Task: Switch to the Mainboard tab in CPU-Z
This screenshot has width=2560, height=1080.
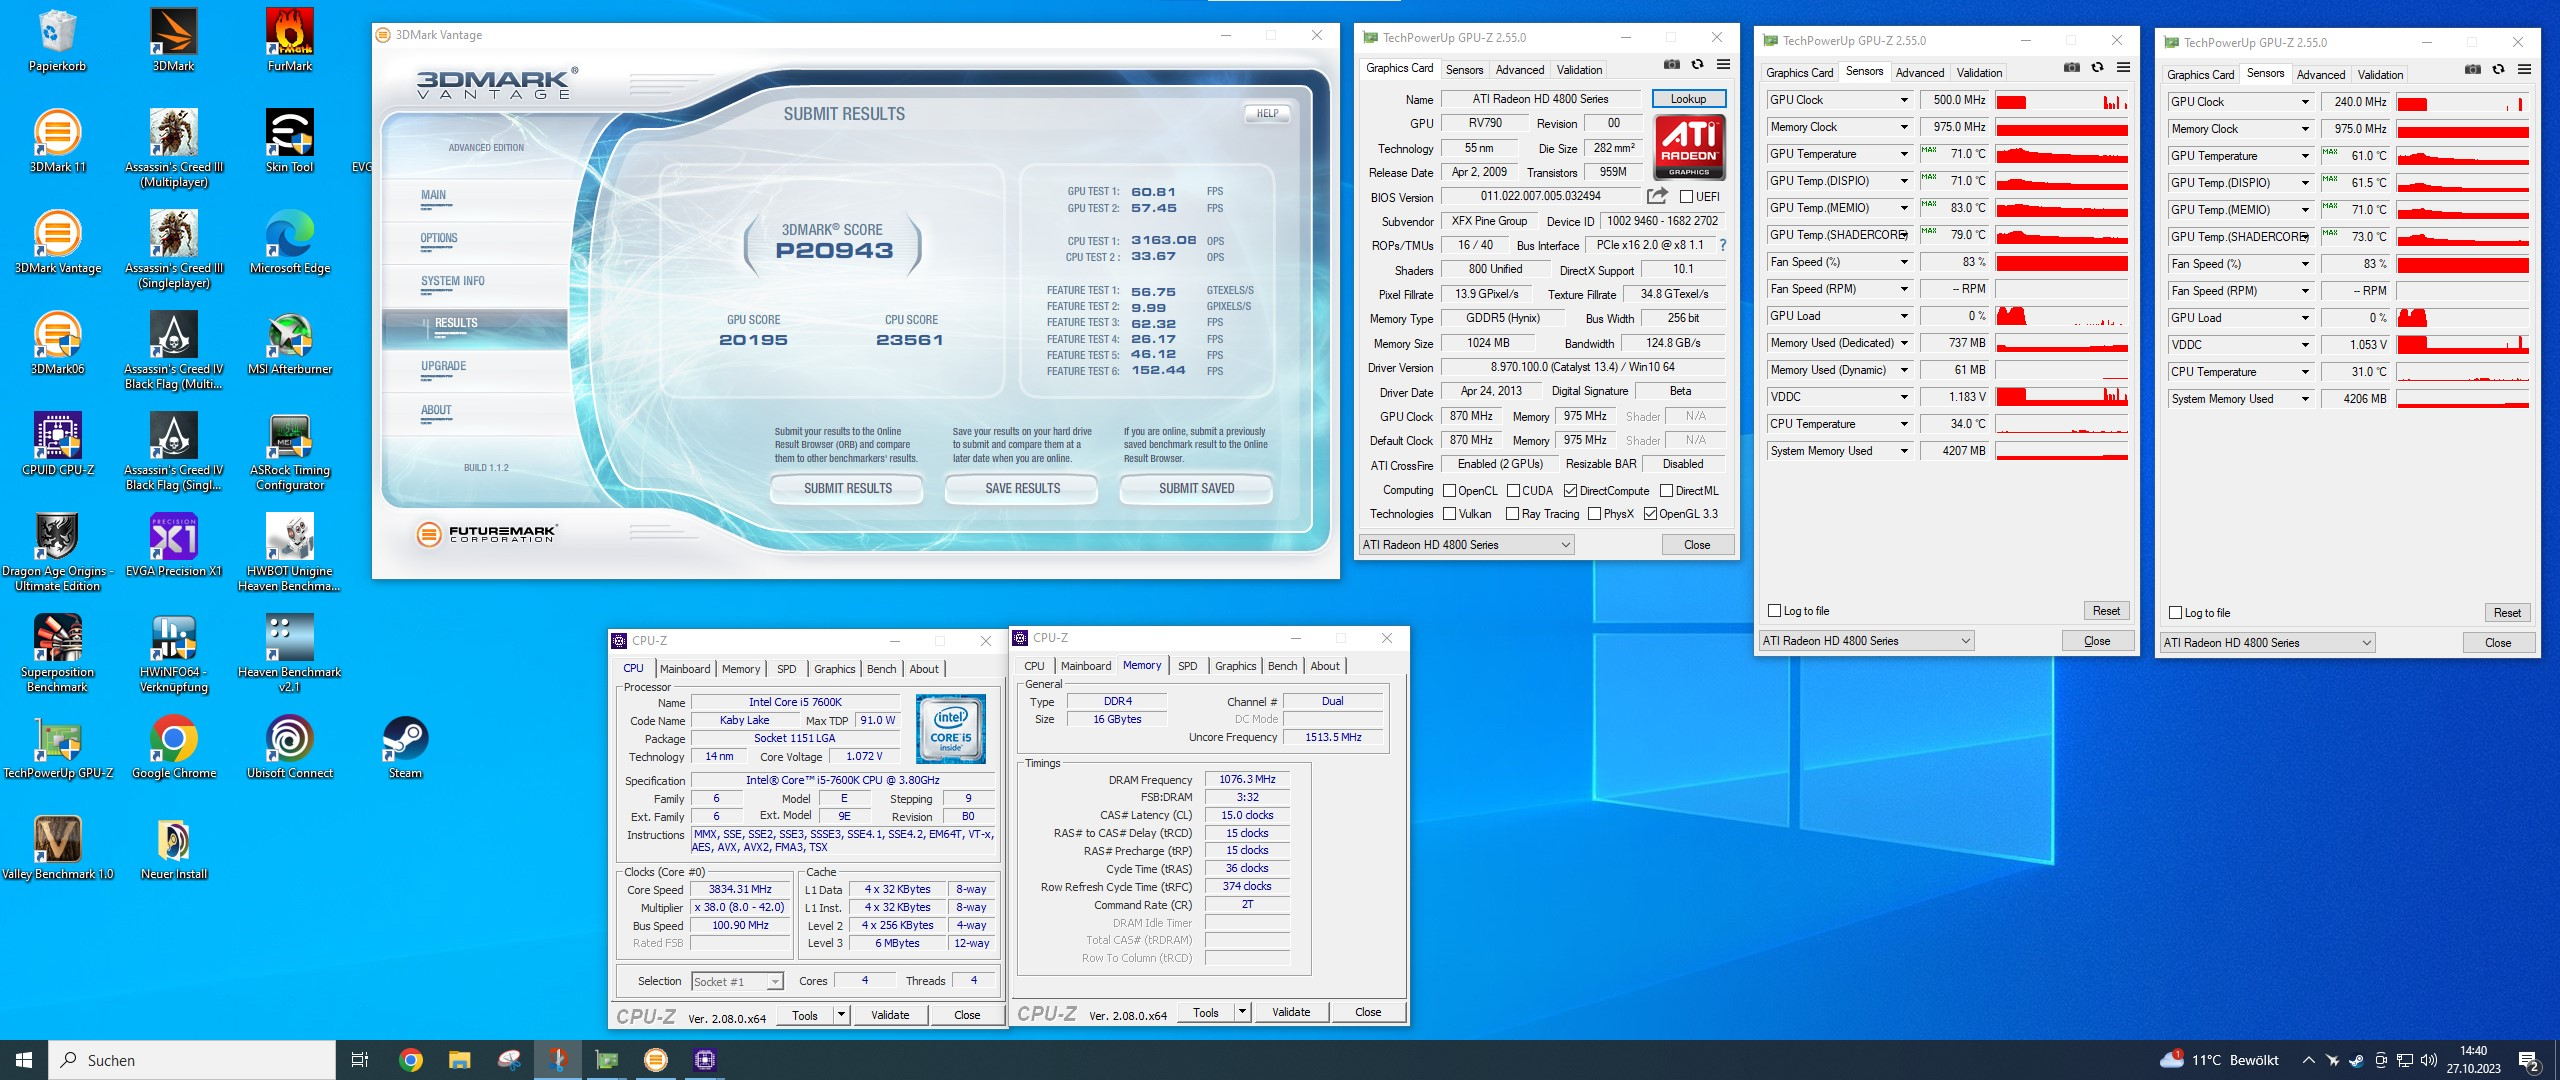Action: (x=685, y=669)
